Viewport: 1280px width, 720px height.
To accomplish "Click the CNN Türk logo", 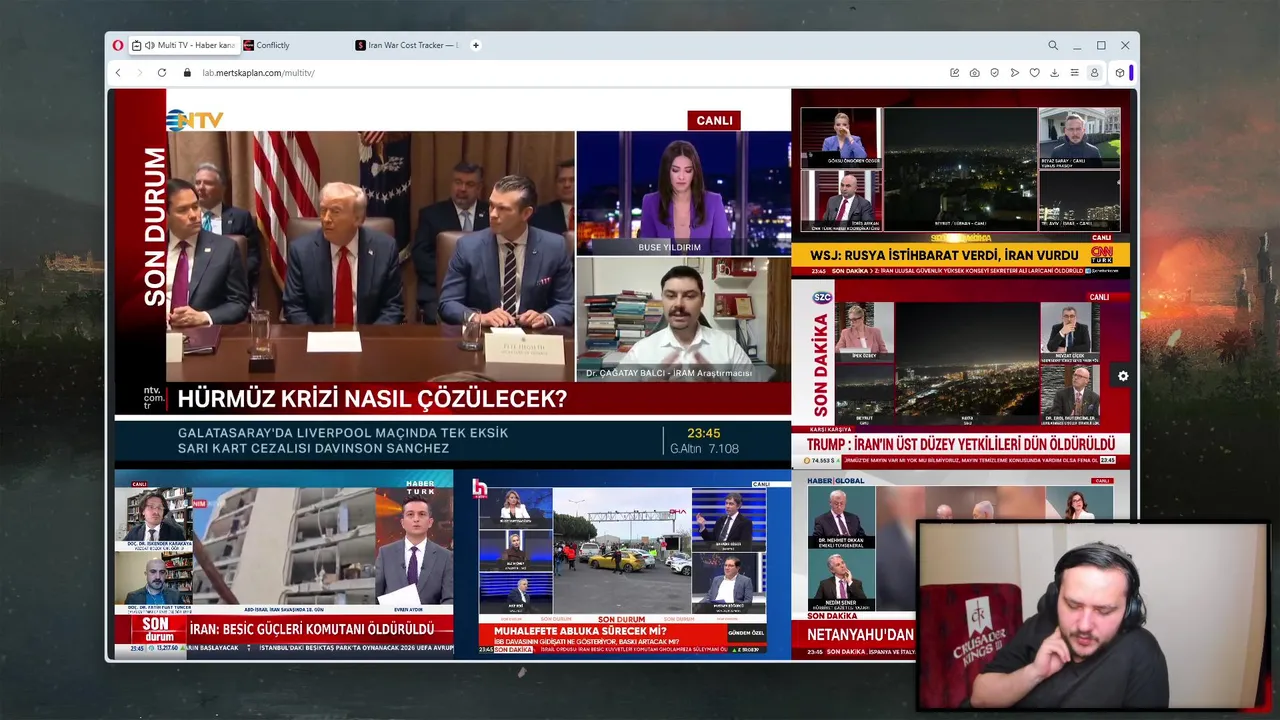I will point(1101,255).
